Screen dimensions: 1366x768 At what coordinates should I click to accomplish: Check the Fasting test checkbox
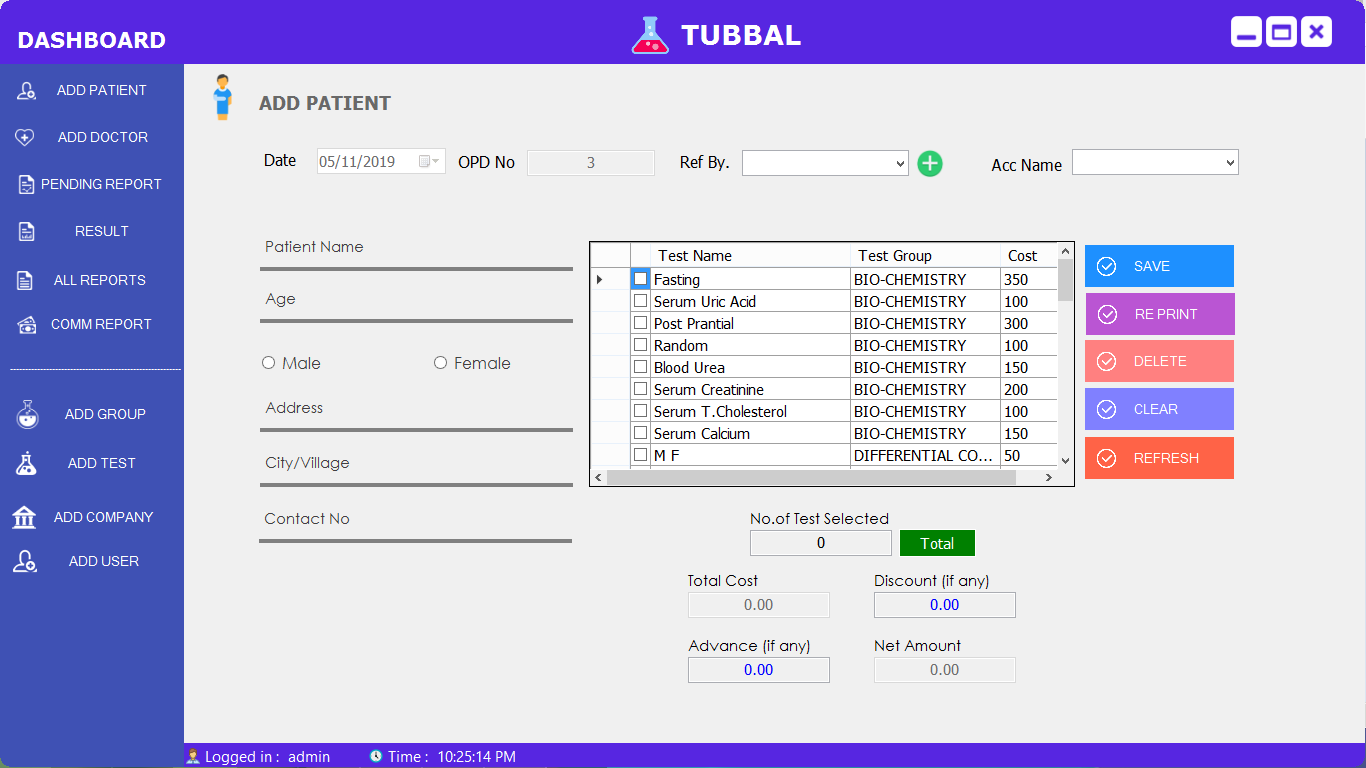pos(640,279)
